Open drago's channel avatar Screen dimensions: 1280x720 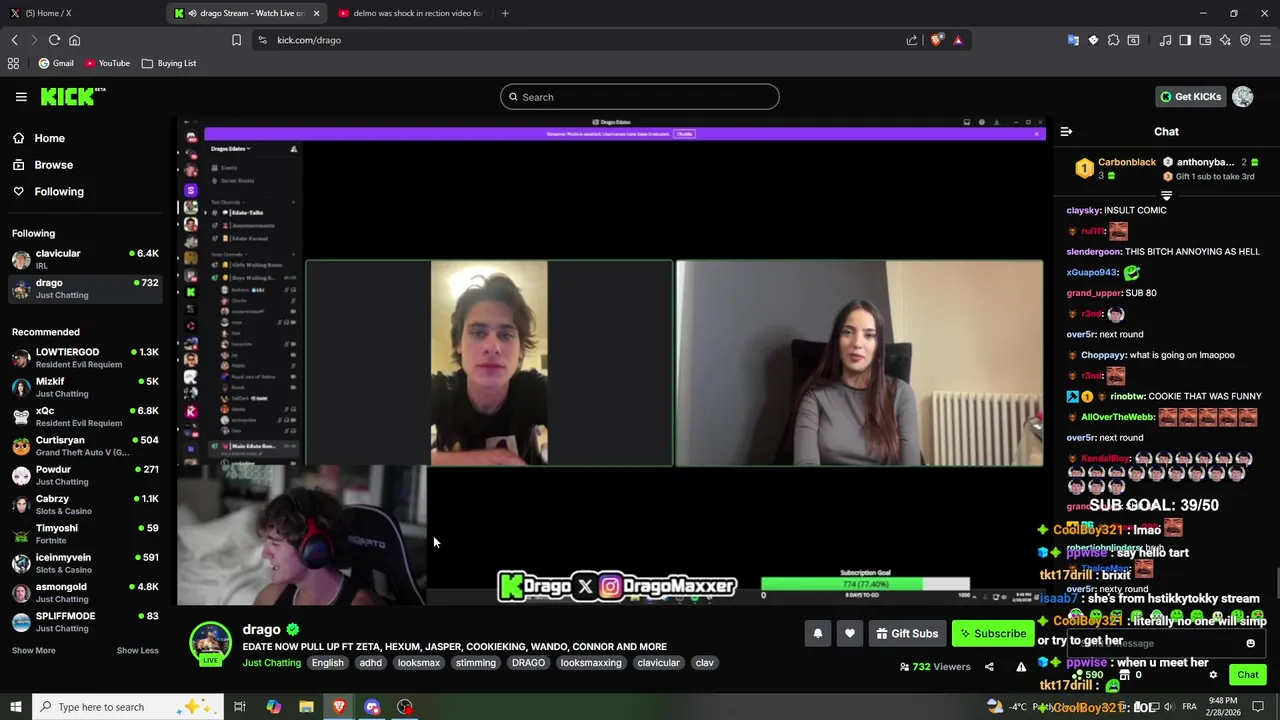(210, 643)
